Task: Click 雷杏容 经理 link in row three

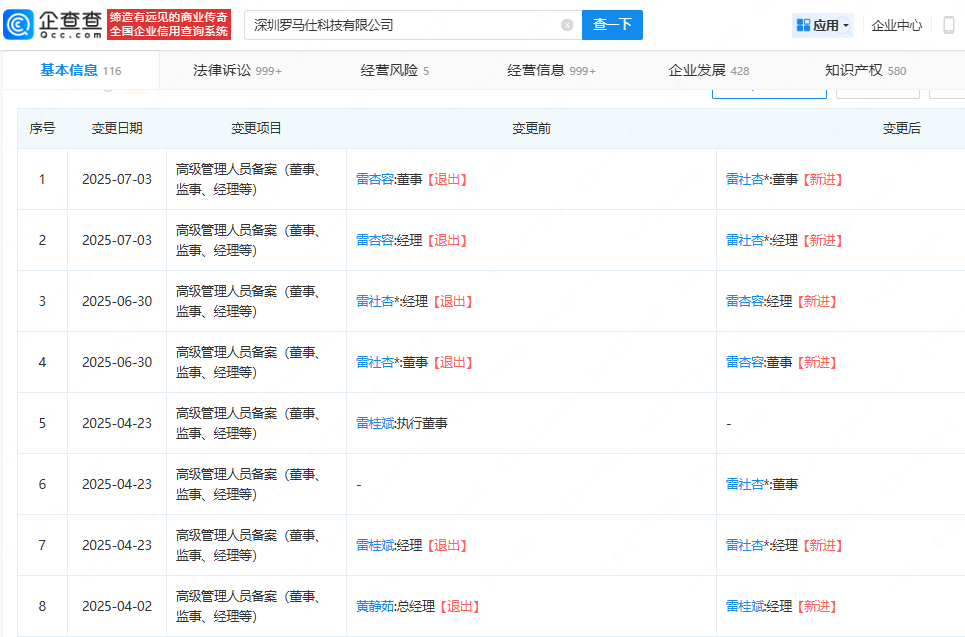Action: (744, 301)
